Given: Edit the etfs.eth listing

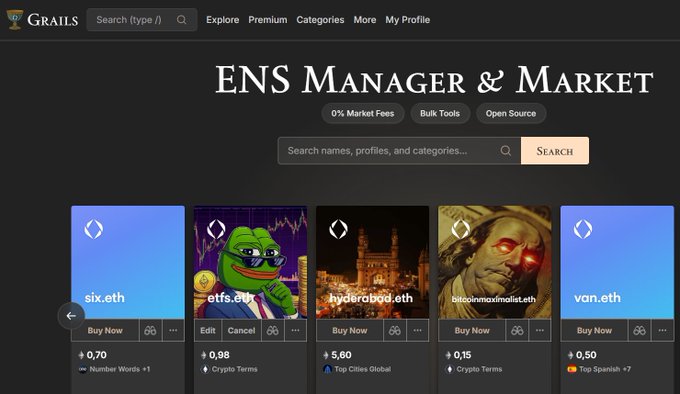Looking at the screenshot, I should coord(208,331).
